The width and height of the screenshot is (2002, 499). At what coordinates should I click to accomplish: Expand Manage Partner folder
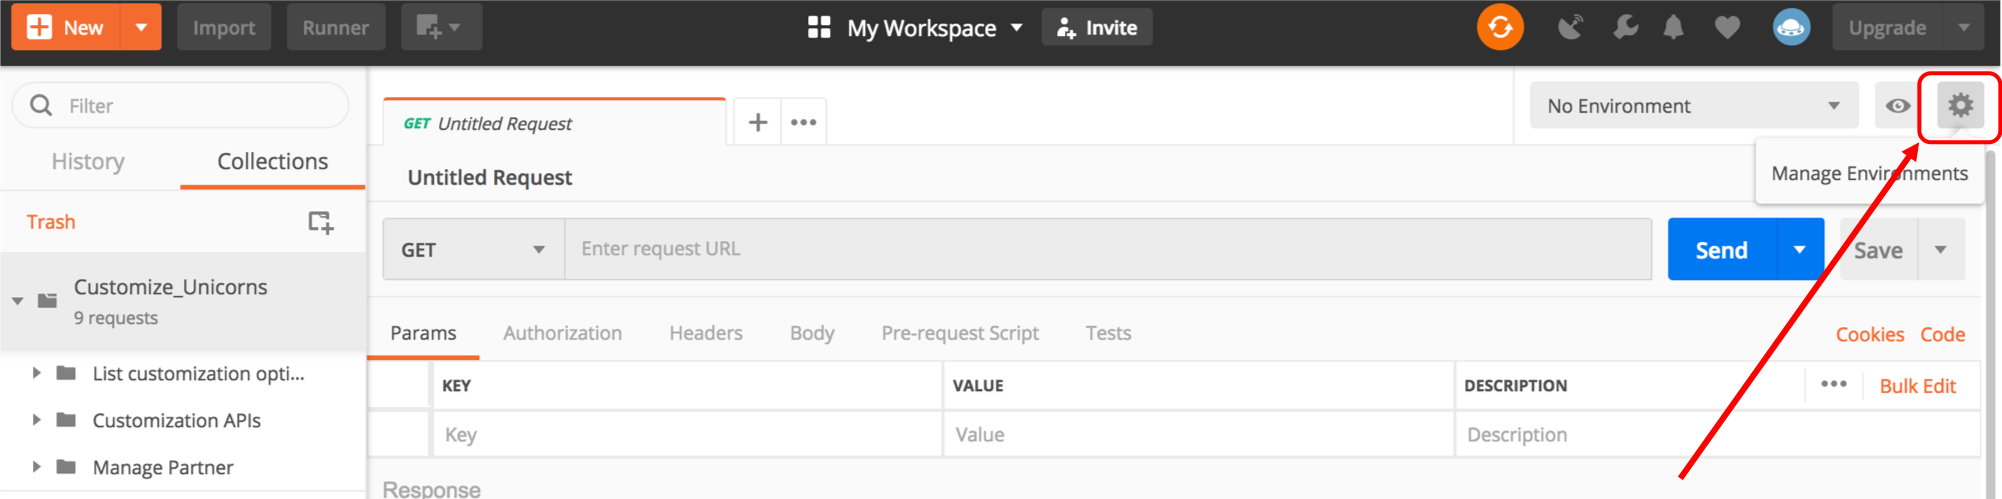click(x=36, y=467)
